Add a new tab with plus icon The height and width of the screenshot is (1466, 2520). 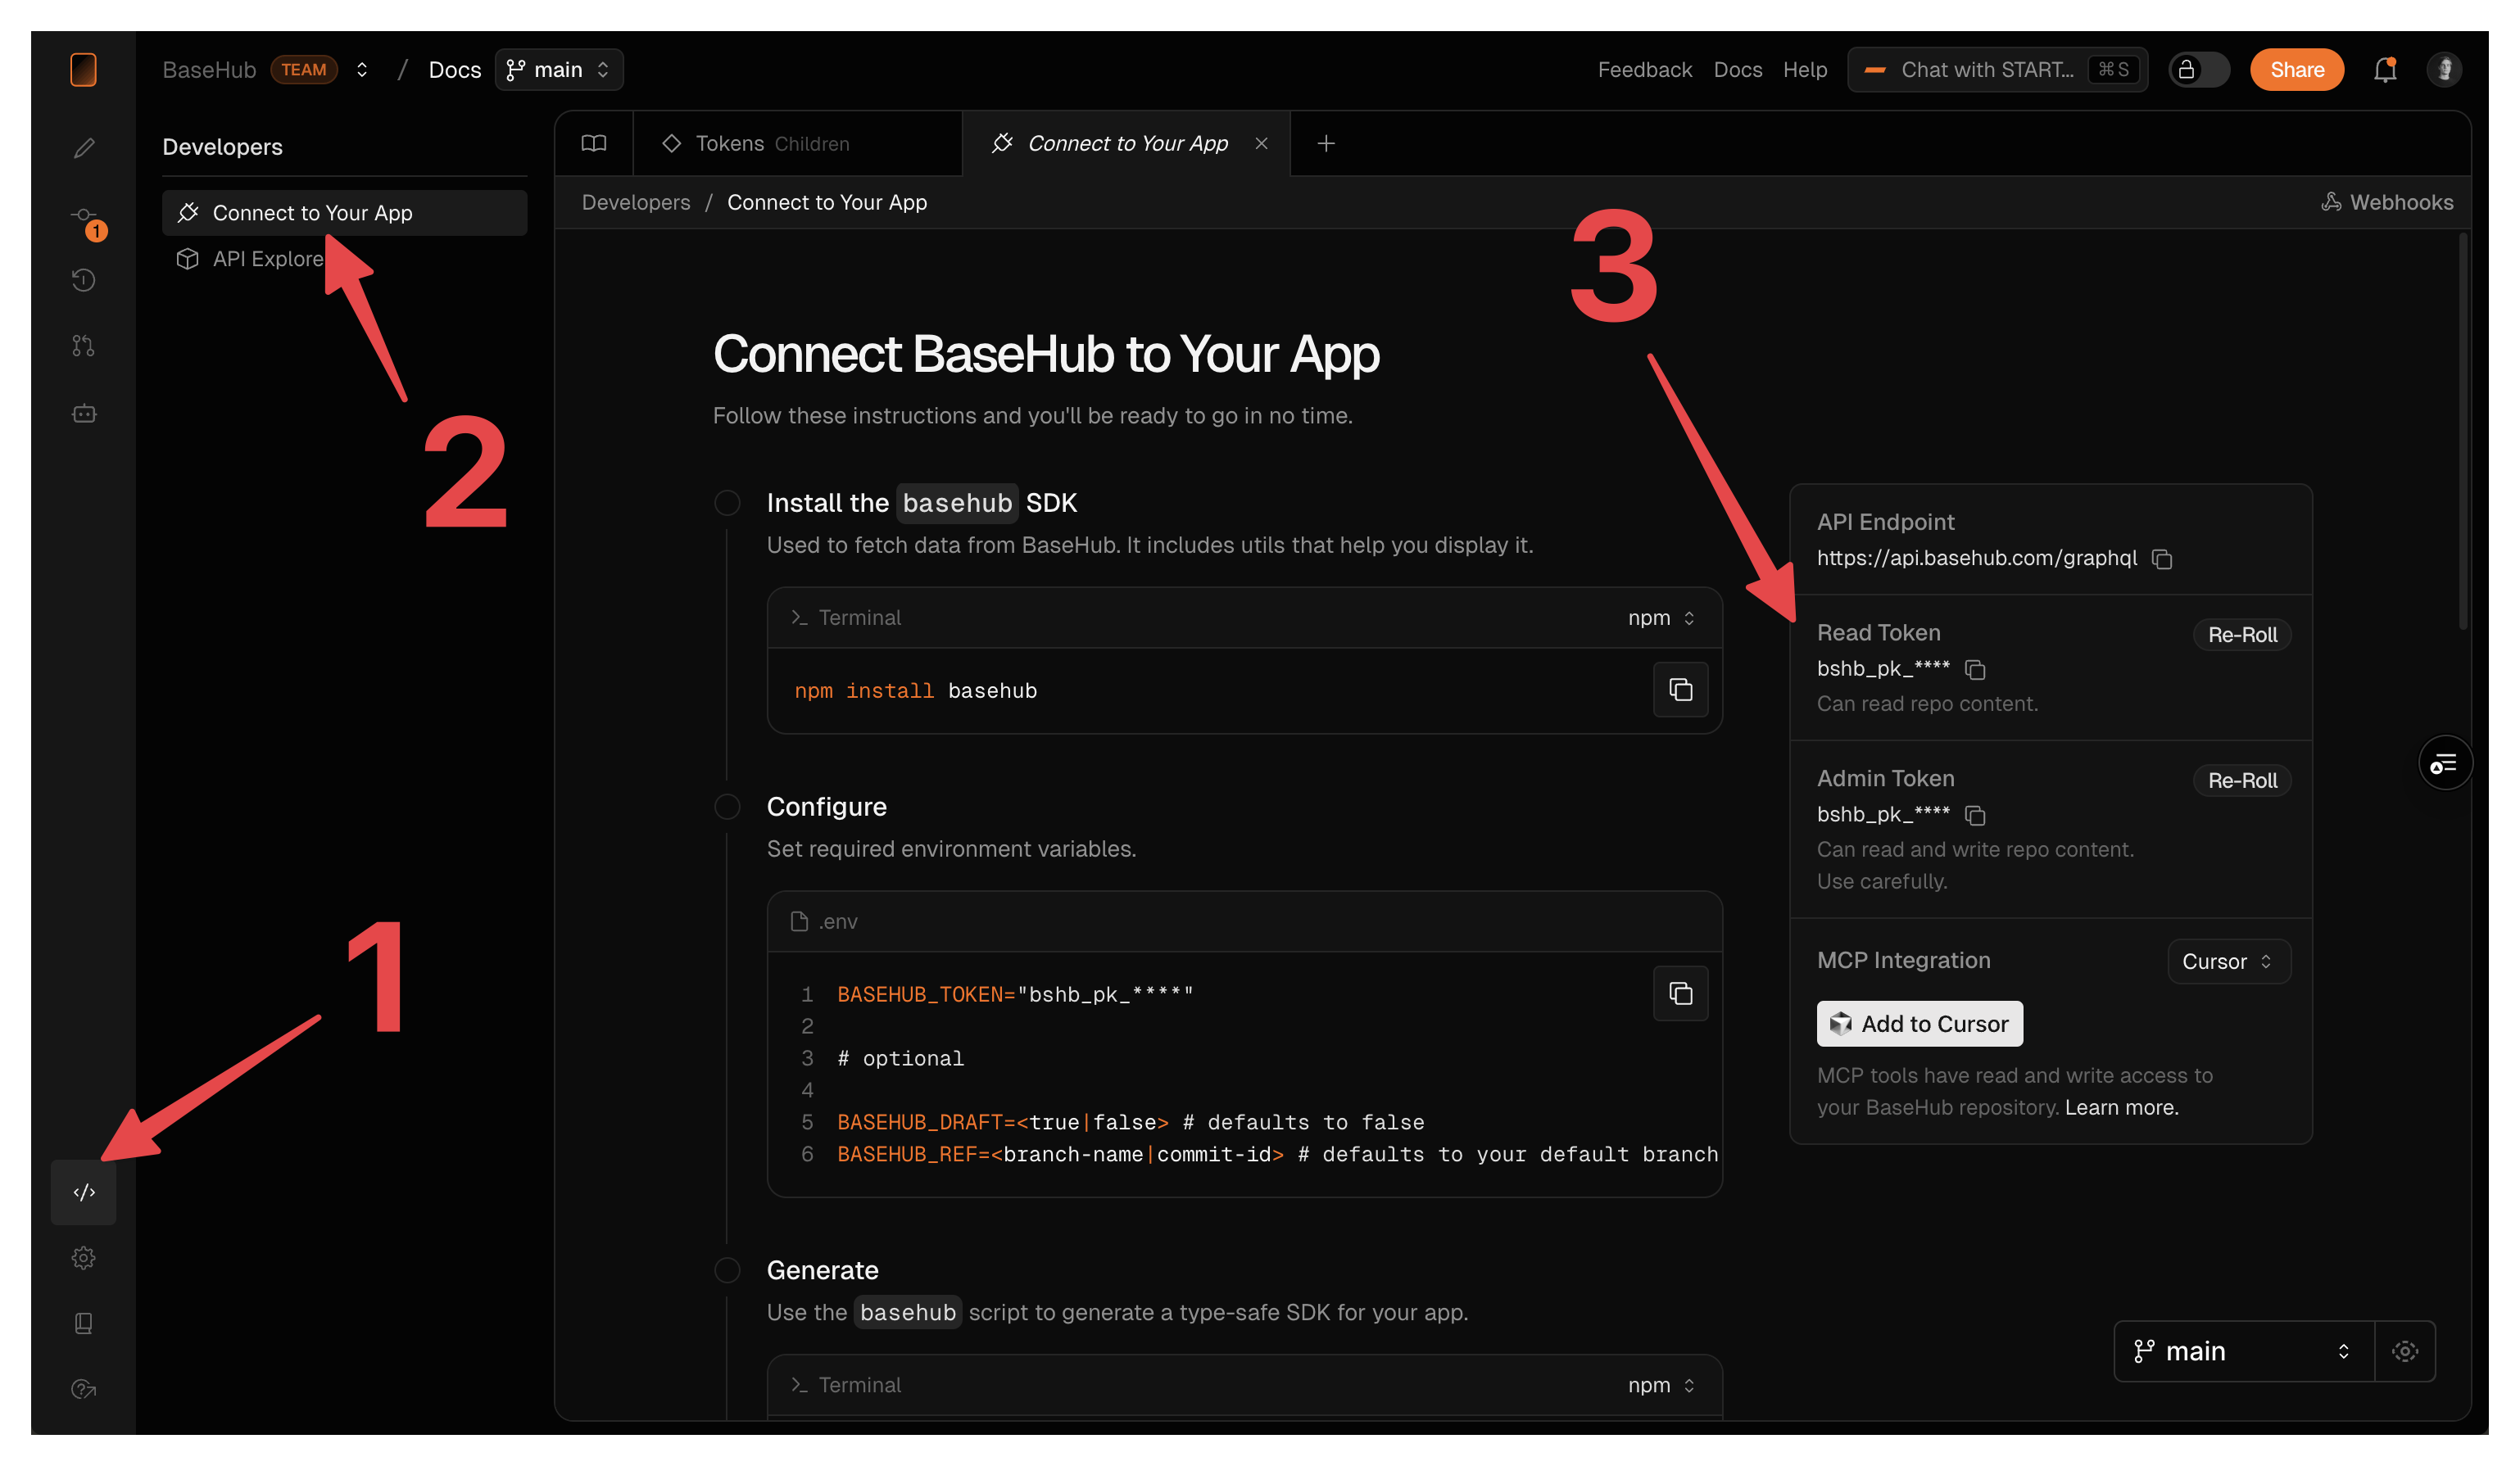(1326, 144)
